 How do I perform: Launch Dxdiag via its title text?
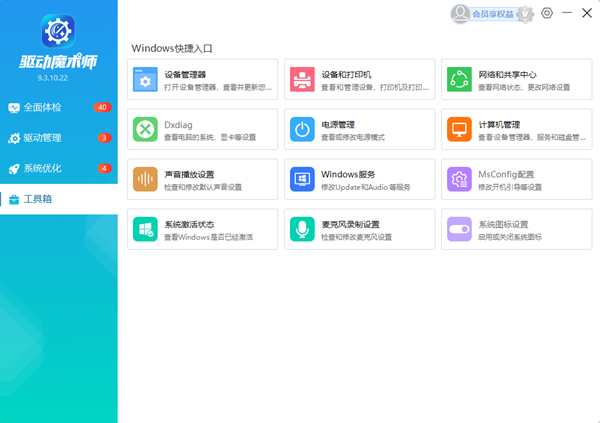pyautogui.click(x=178, y=125)
